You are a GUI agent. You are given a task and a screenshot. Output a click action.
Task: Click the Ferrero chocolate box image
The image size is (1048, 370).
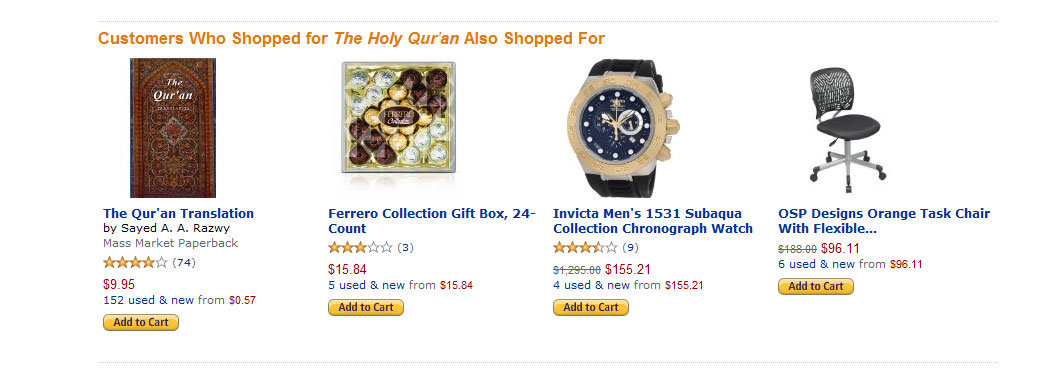tap(398, 118)
